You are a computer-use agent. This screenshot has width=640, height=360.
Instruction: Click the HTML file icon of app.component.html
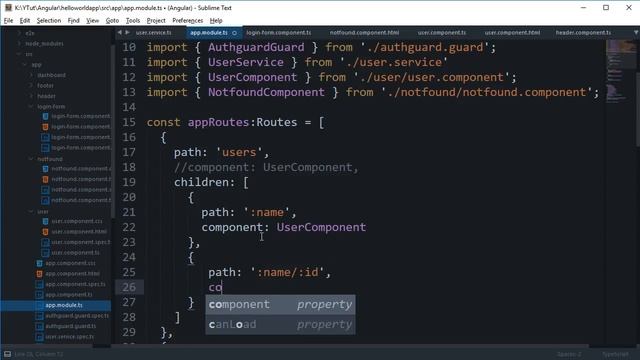tap(40, 273)
